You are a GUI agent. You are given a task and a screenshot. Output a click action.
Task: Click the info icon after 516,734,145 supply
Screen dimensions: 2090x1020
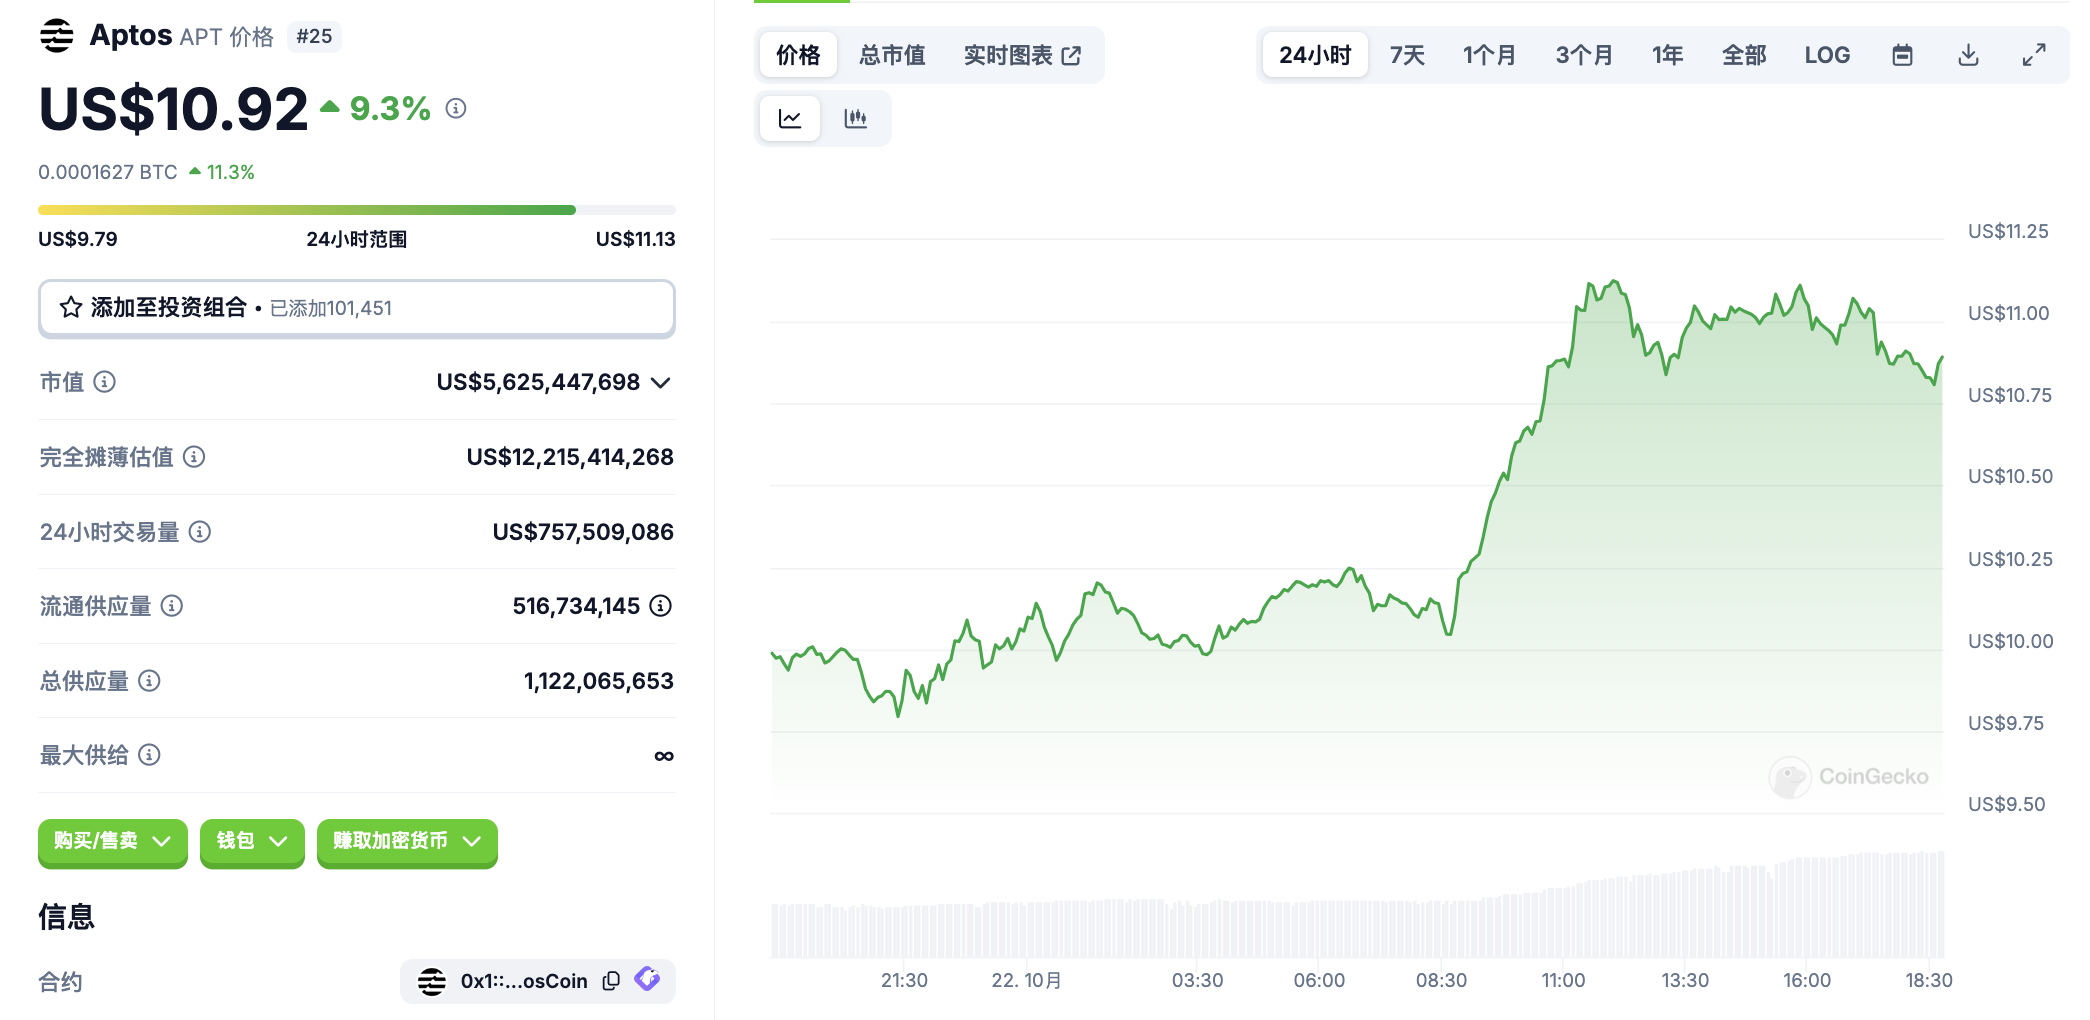pos(661,606)
